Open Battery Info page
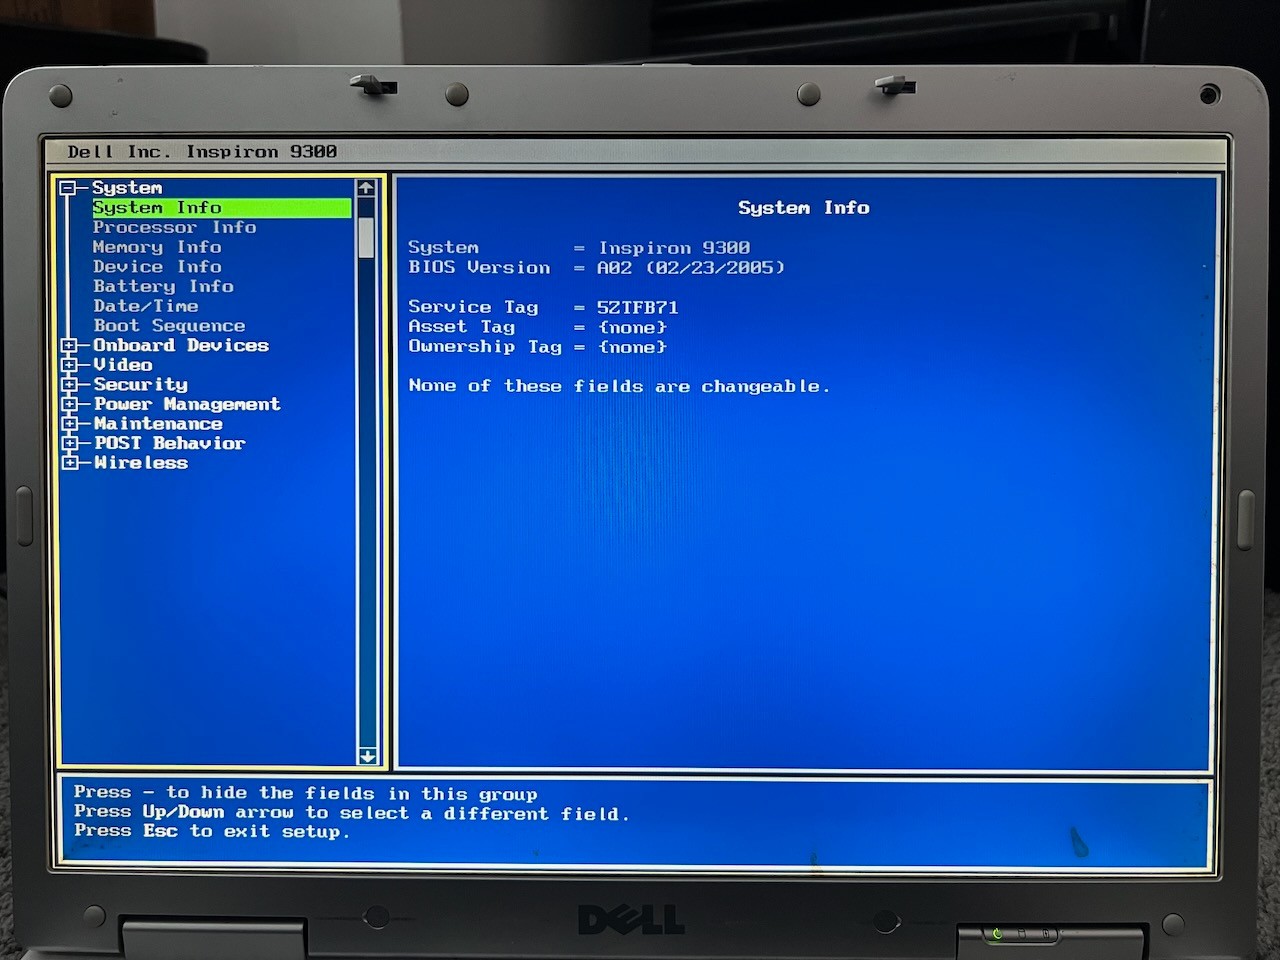 163,287
